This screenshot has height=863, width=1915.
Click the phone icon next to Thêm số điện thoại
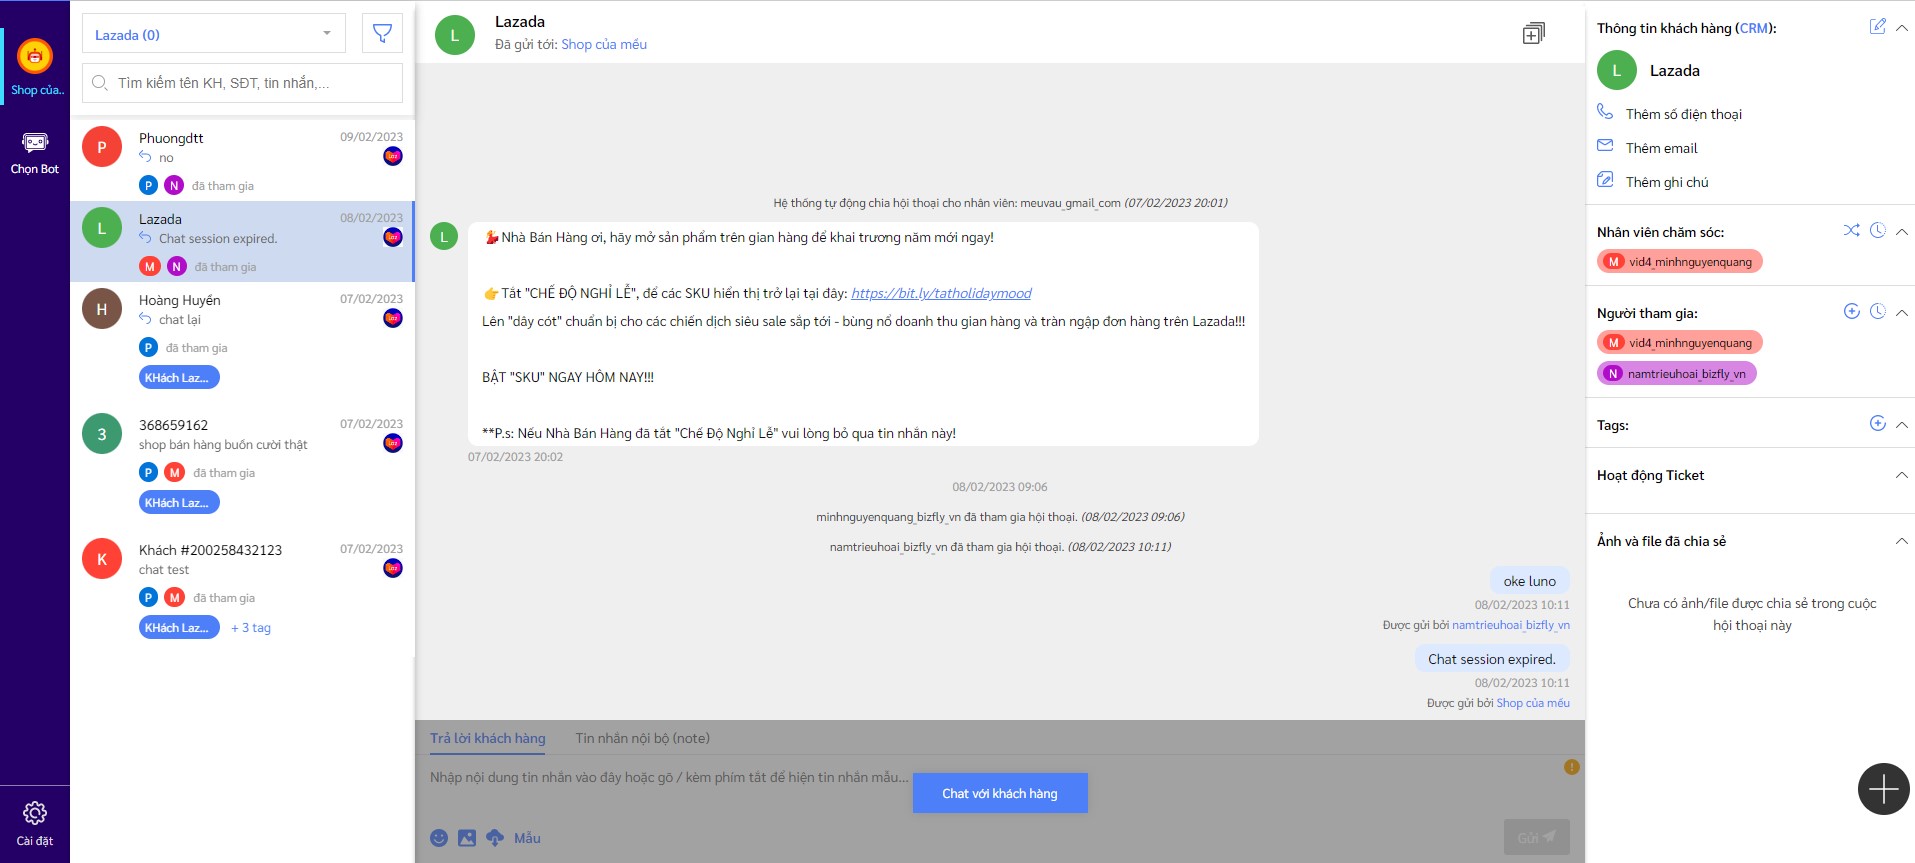tap(1605, 111)
